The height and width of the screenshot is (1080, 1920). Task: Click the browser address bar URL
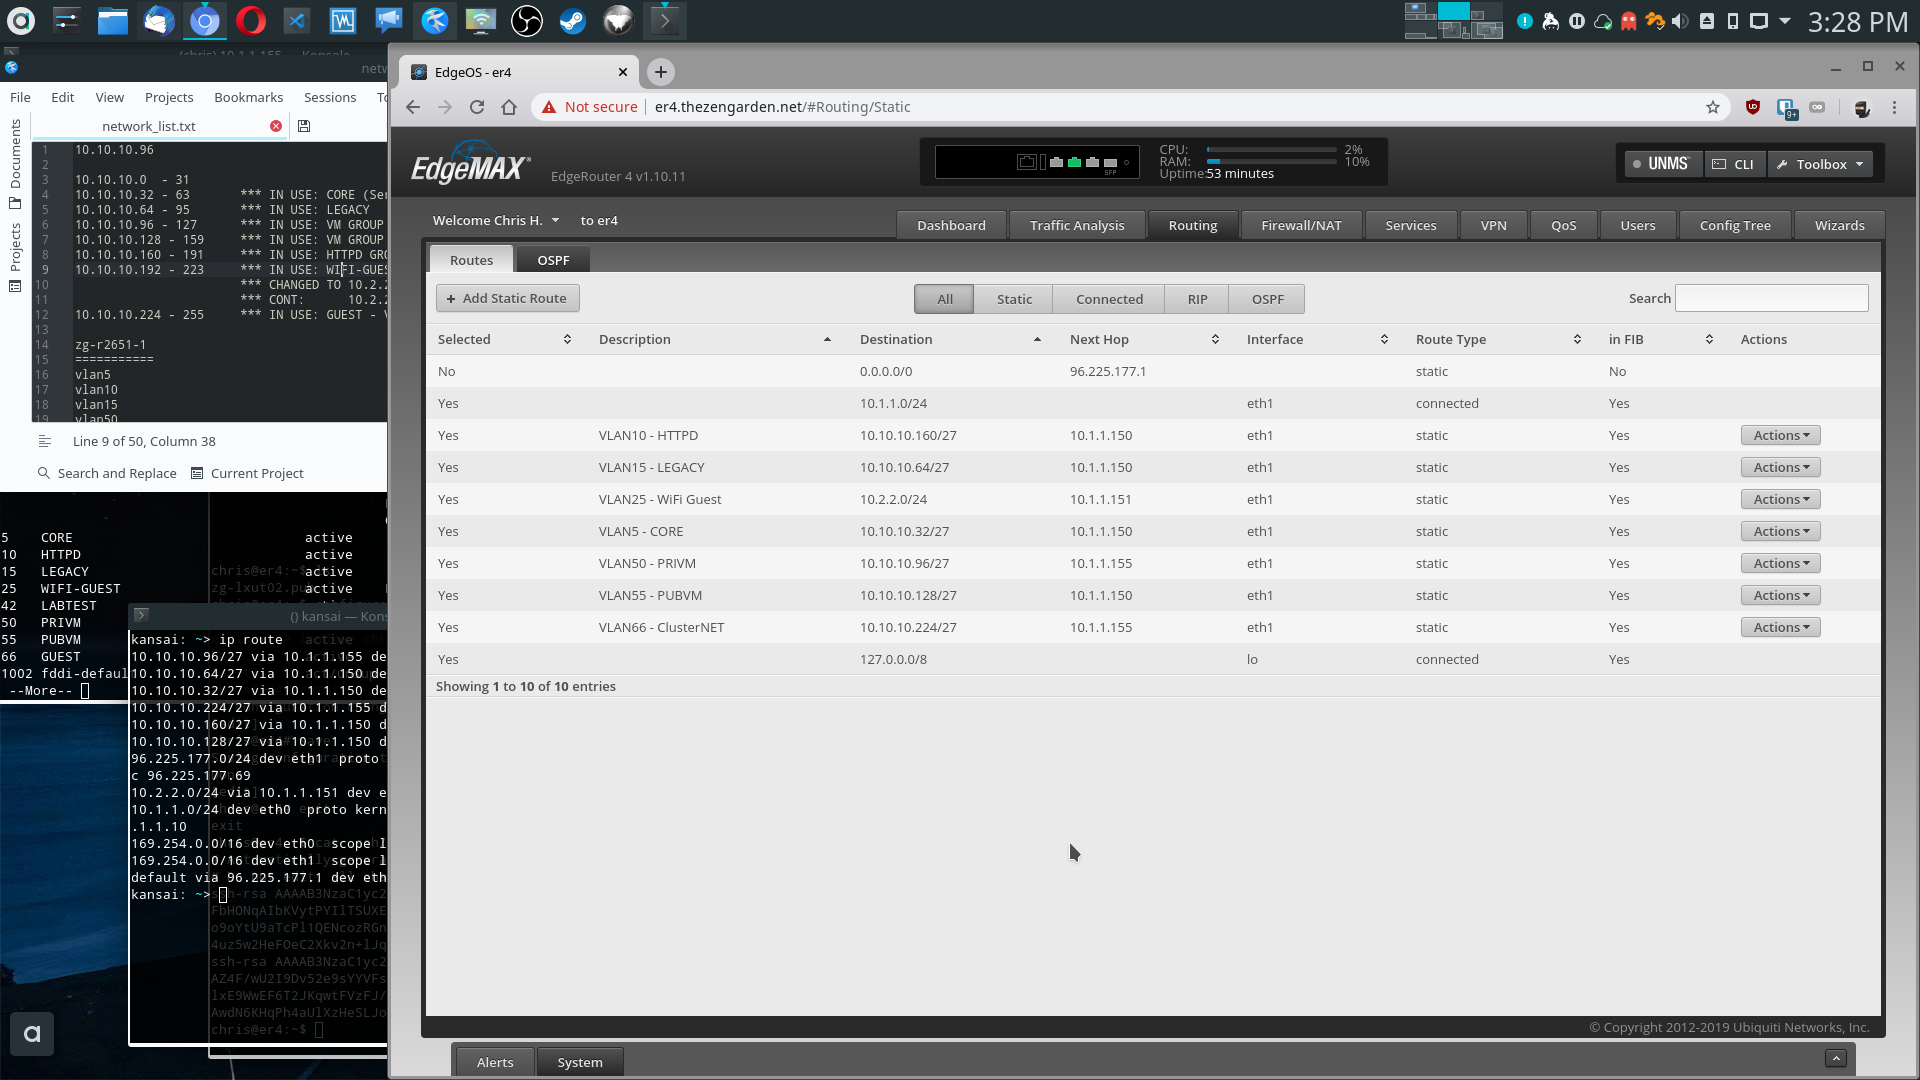[782, 107]
